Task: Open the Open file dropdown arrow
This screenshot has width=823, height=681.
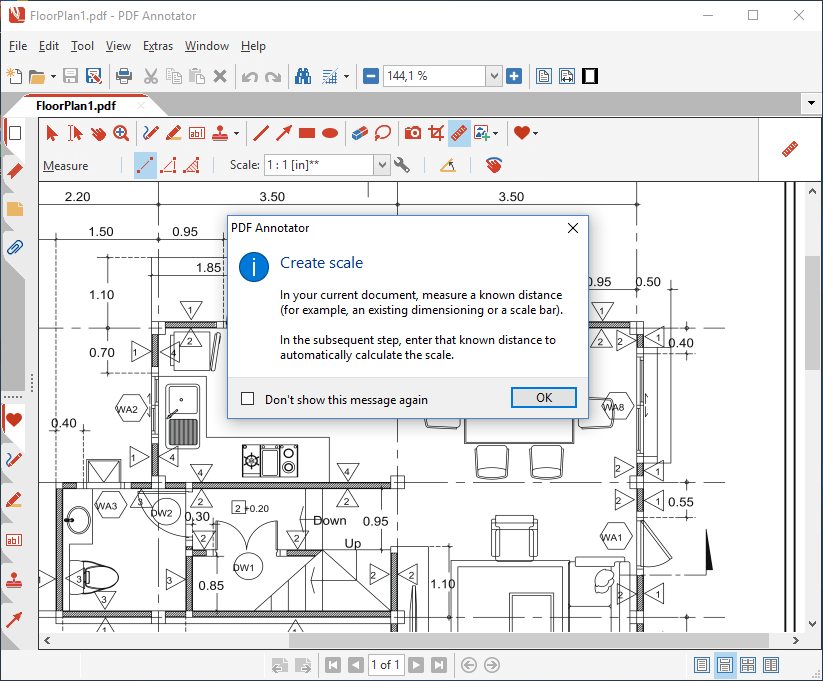Action: [x=53, y=77]
